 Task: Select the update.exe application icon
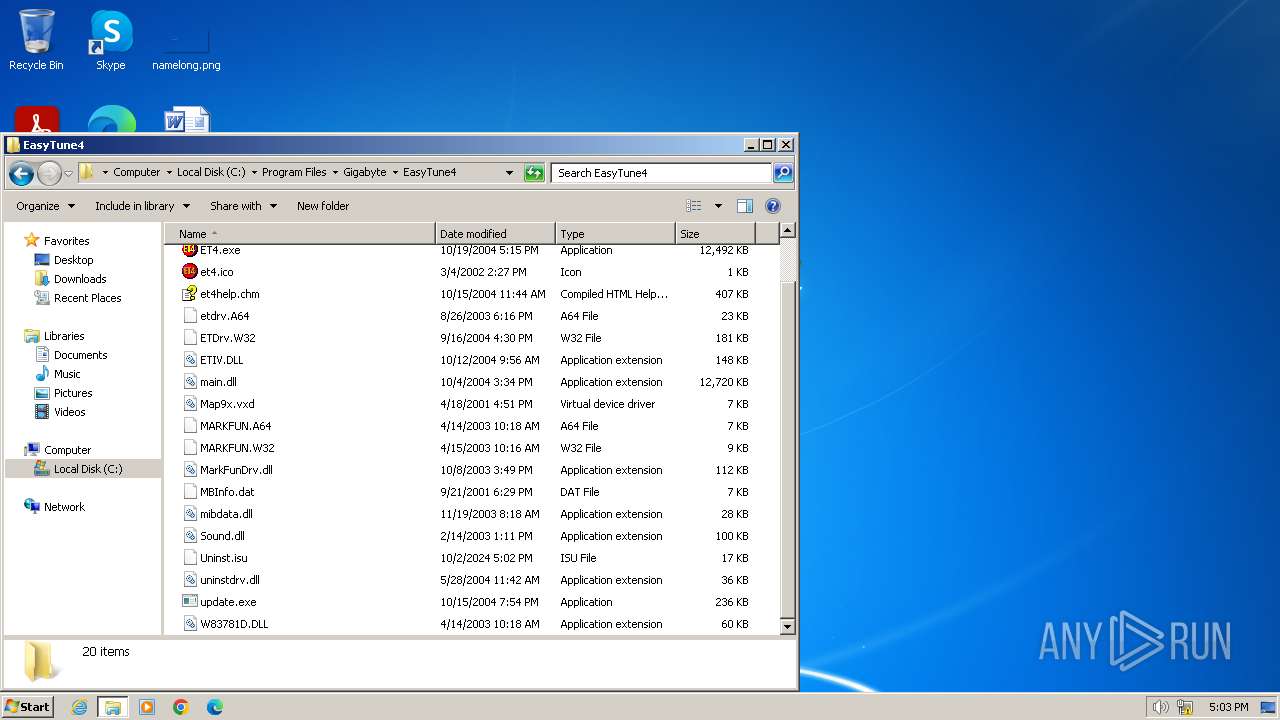pyautogui.click(x=190, y=602)
